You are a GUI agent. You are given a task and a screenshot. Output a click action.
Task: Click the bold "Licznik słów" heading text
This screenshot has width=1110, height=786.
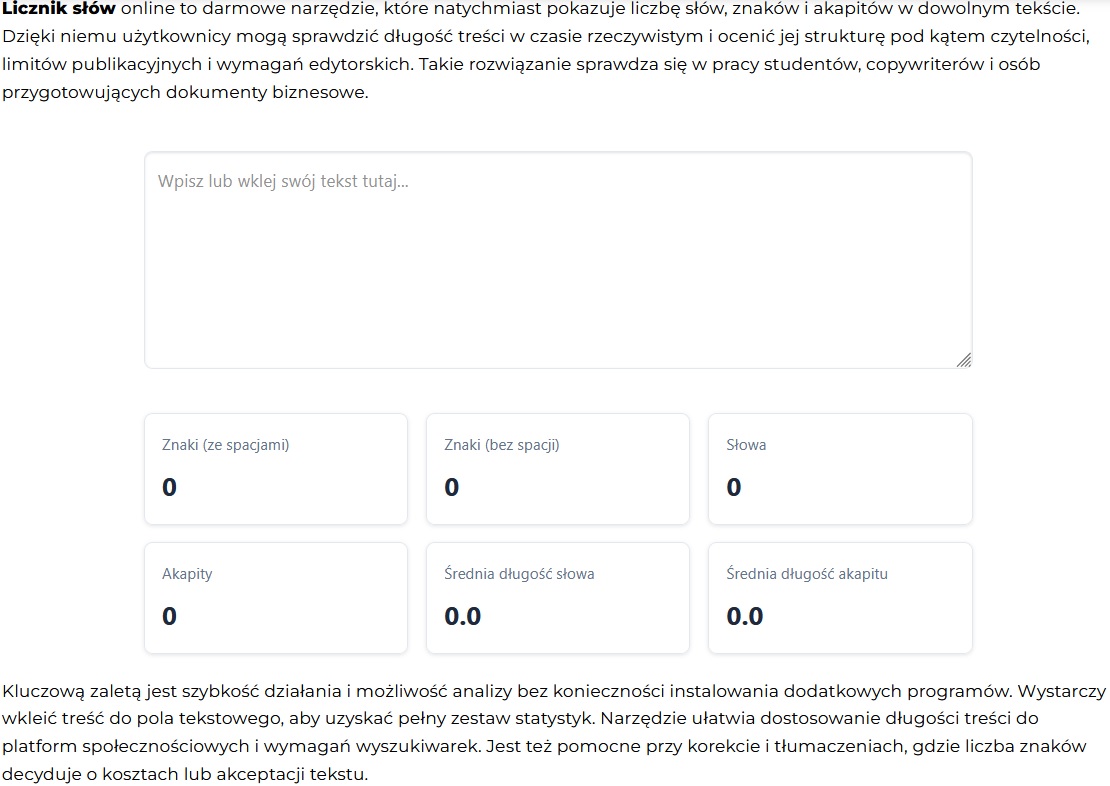click(59, 8)
